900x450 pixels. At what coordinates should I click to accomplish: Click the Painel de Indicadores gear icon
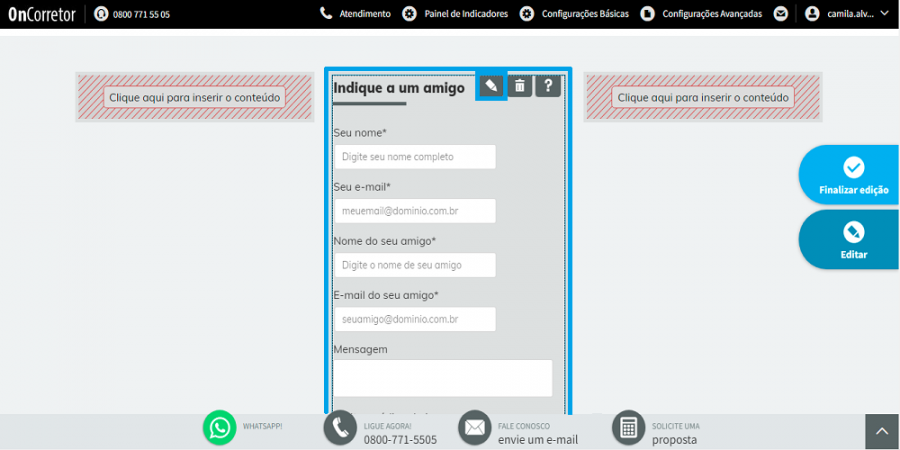(x=409, y=14)
